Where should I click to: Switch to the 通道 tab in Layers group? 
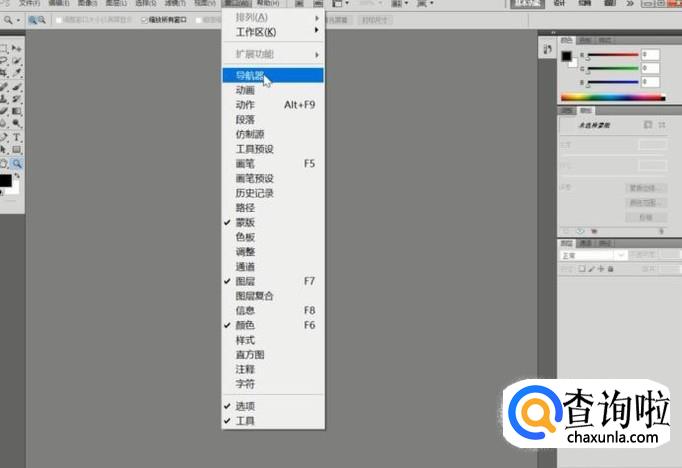tap(586, 243)
